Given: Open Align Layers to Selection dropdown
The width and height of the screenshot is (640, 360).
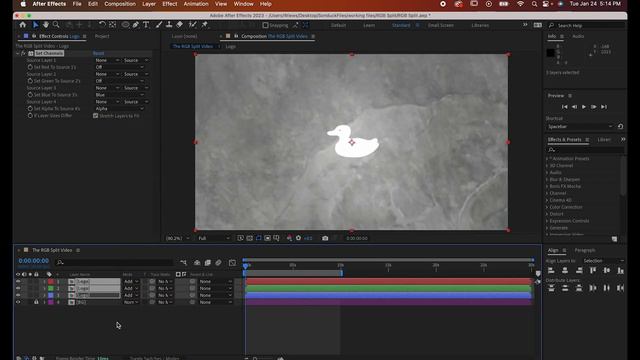Looking at the screenshot, I should [x=603, y=260].
